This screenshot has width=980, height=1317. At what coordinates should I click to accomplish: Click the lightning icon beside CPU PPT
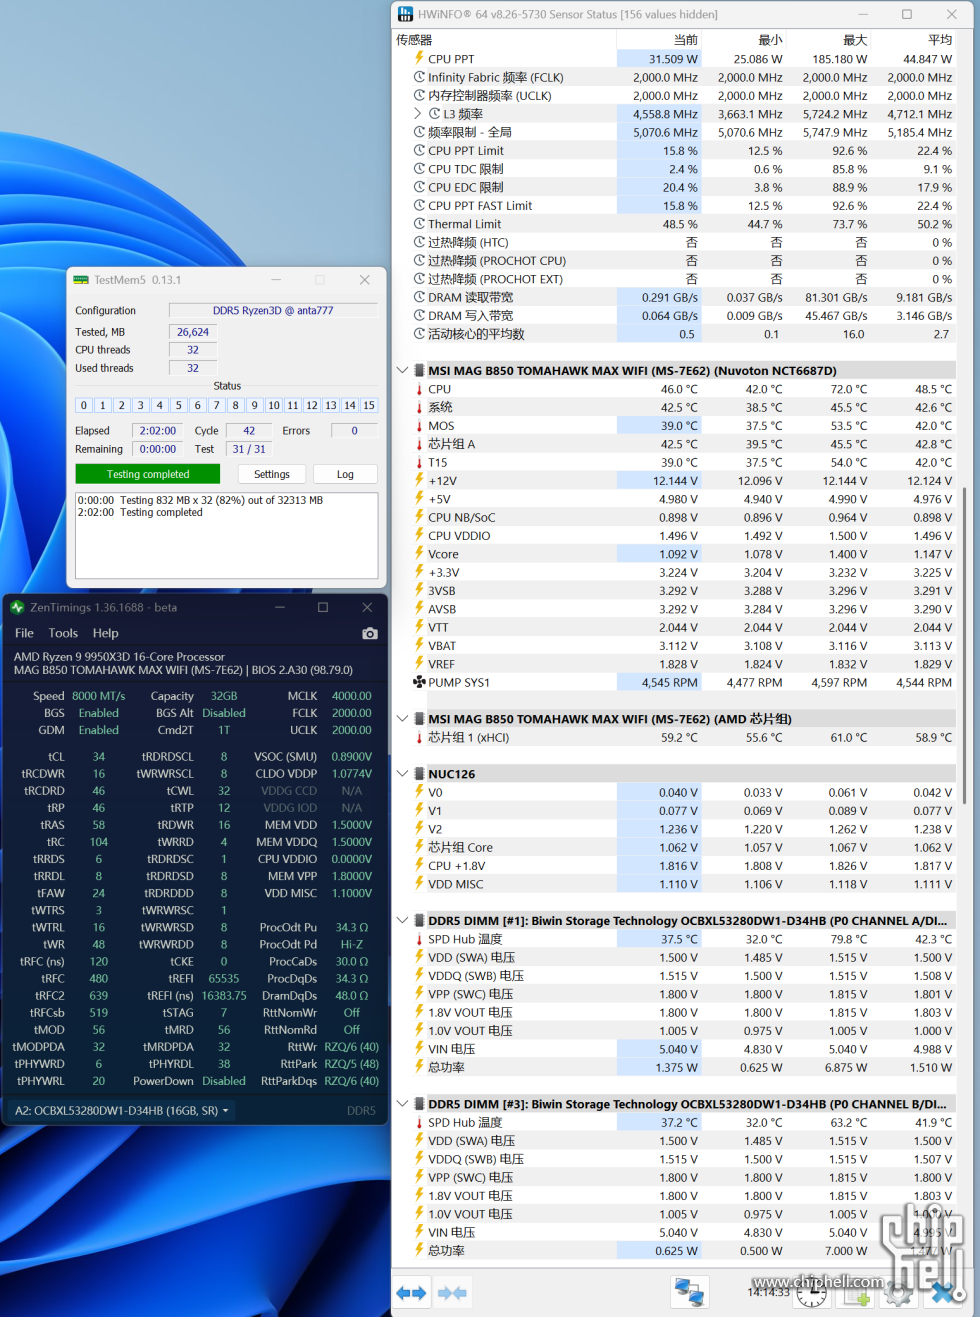(x=419, y=59)
